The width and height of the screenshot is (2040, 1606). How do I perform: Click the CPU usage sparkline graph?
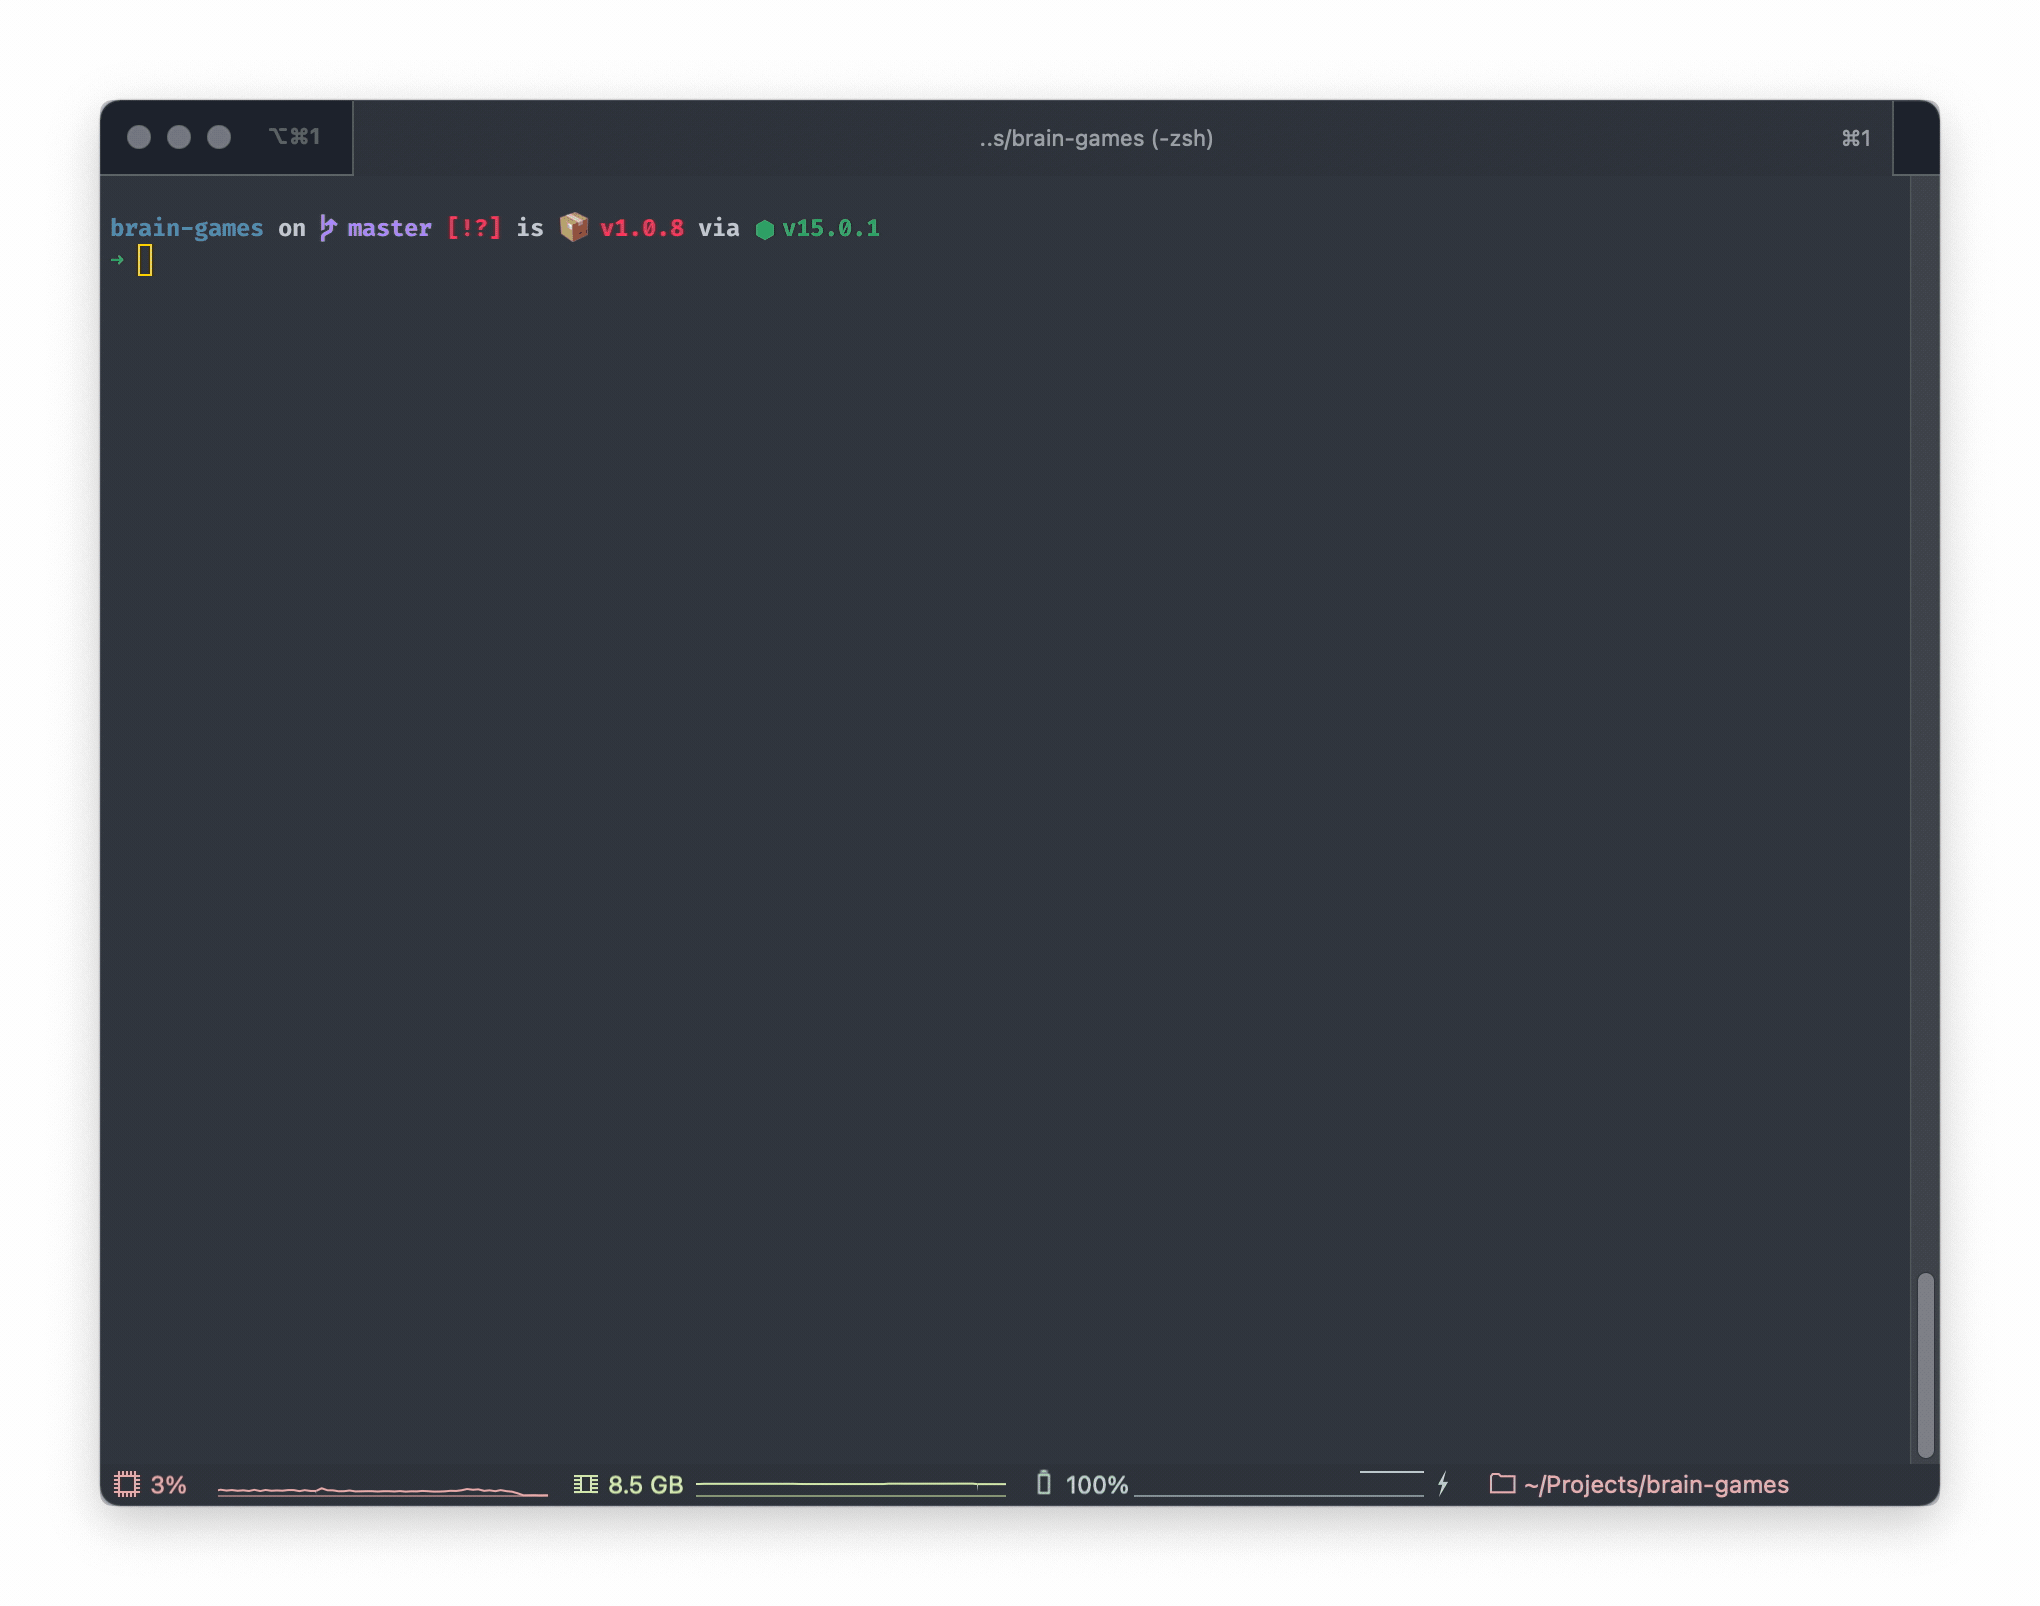382,1490
